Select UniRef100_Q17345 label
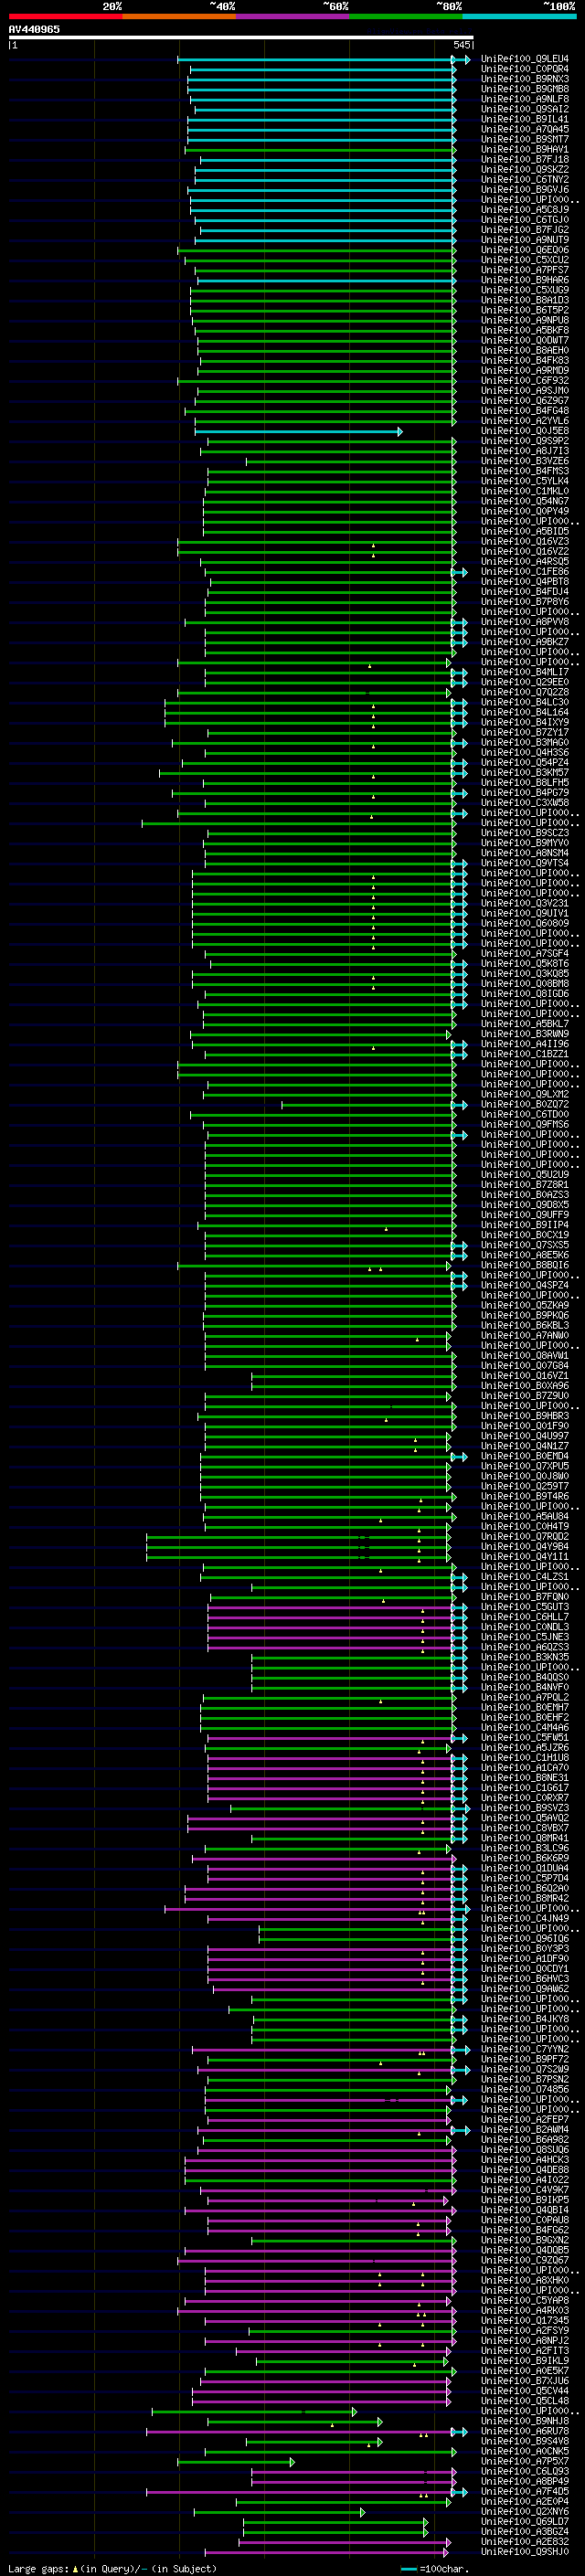The width and height of the screenshot is (585, 2576). tap(525, 2320)
